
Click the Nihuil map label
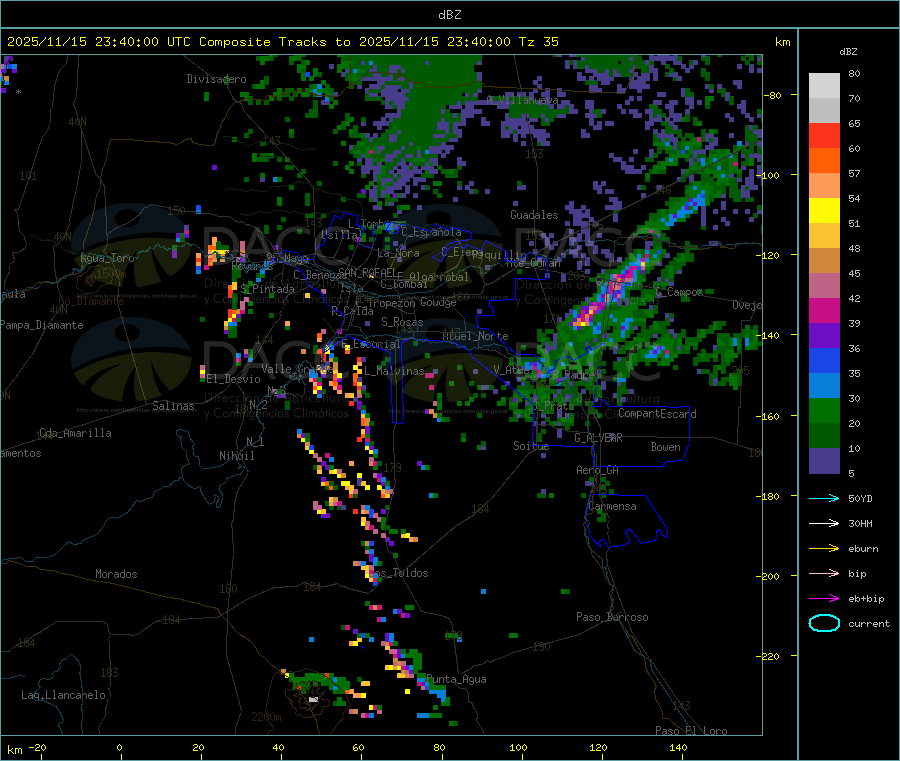click(236, 456)
